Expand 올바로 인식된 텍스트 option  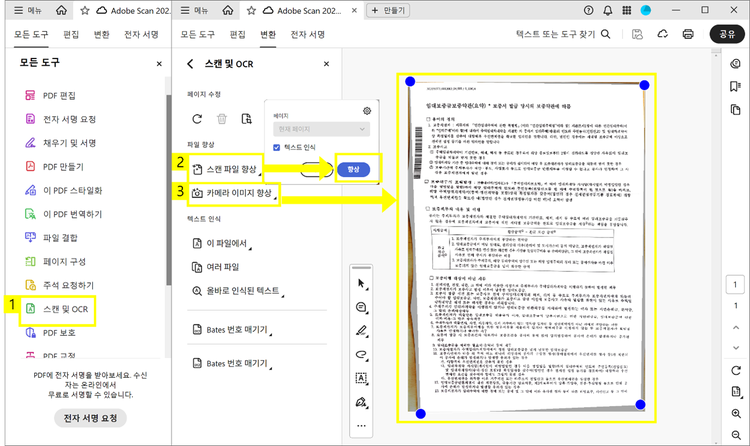237,290
